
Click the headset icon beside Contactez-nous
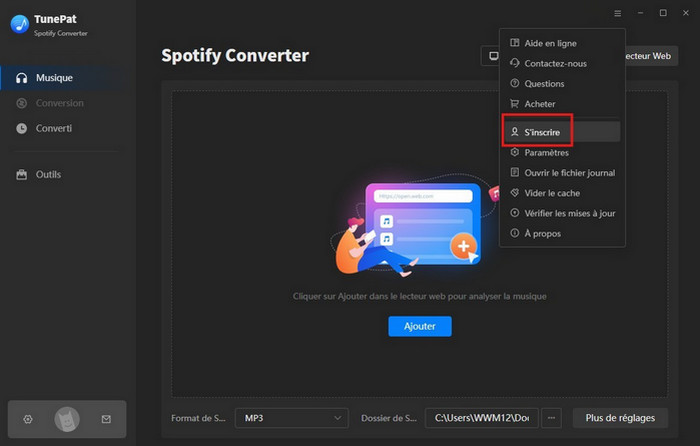tap(515, 63)
